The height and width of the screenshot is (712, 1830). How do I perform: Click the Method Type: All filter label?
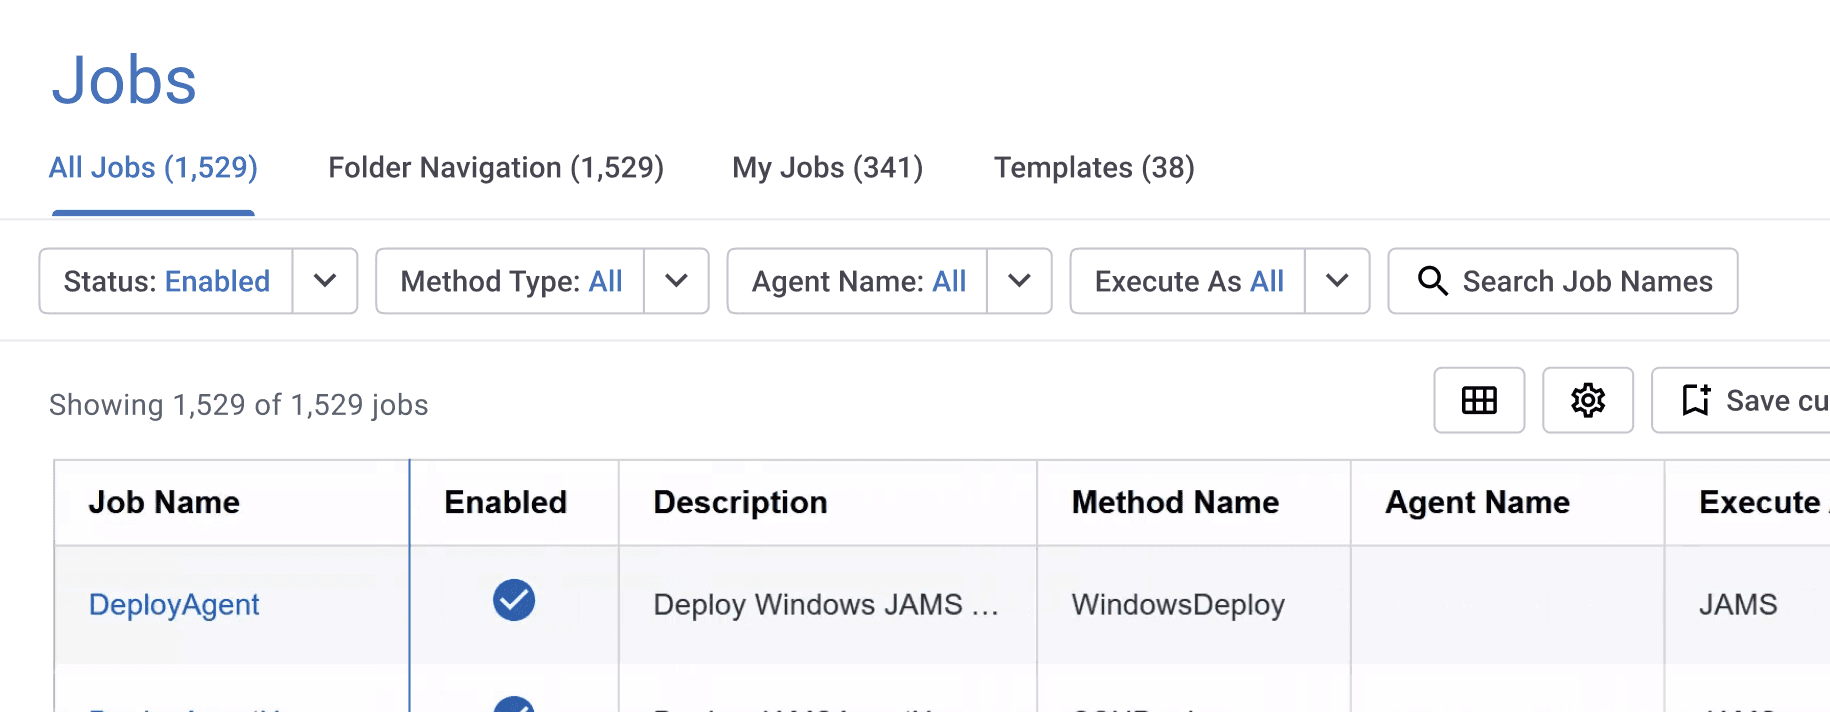coord(511,281)
